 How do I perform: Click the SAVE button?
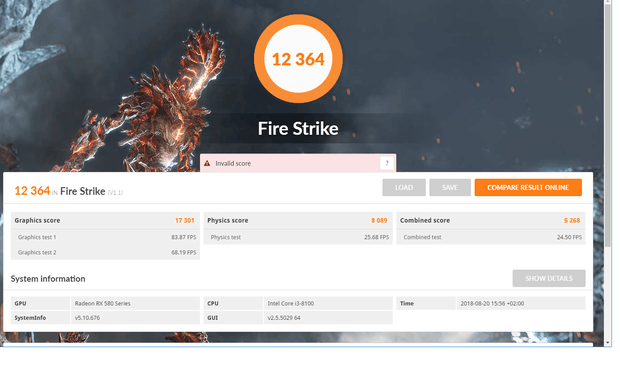pos(450,187)
